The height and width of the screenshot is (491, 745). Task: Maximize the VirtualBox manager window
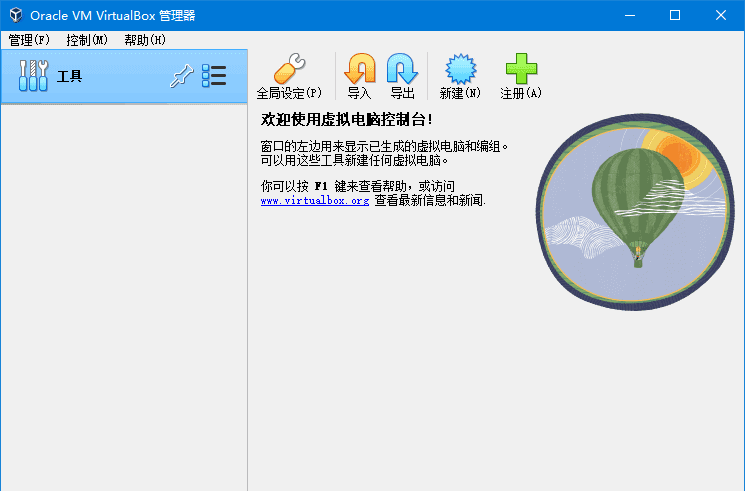[x=675, y=15]
